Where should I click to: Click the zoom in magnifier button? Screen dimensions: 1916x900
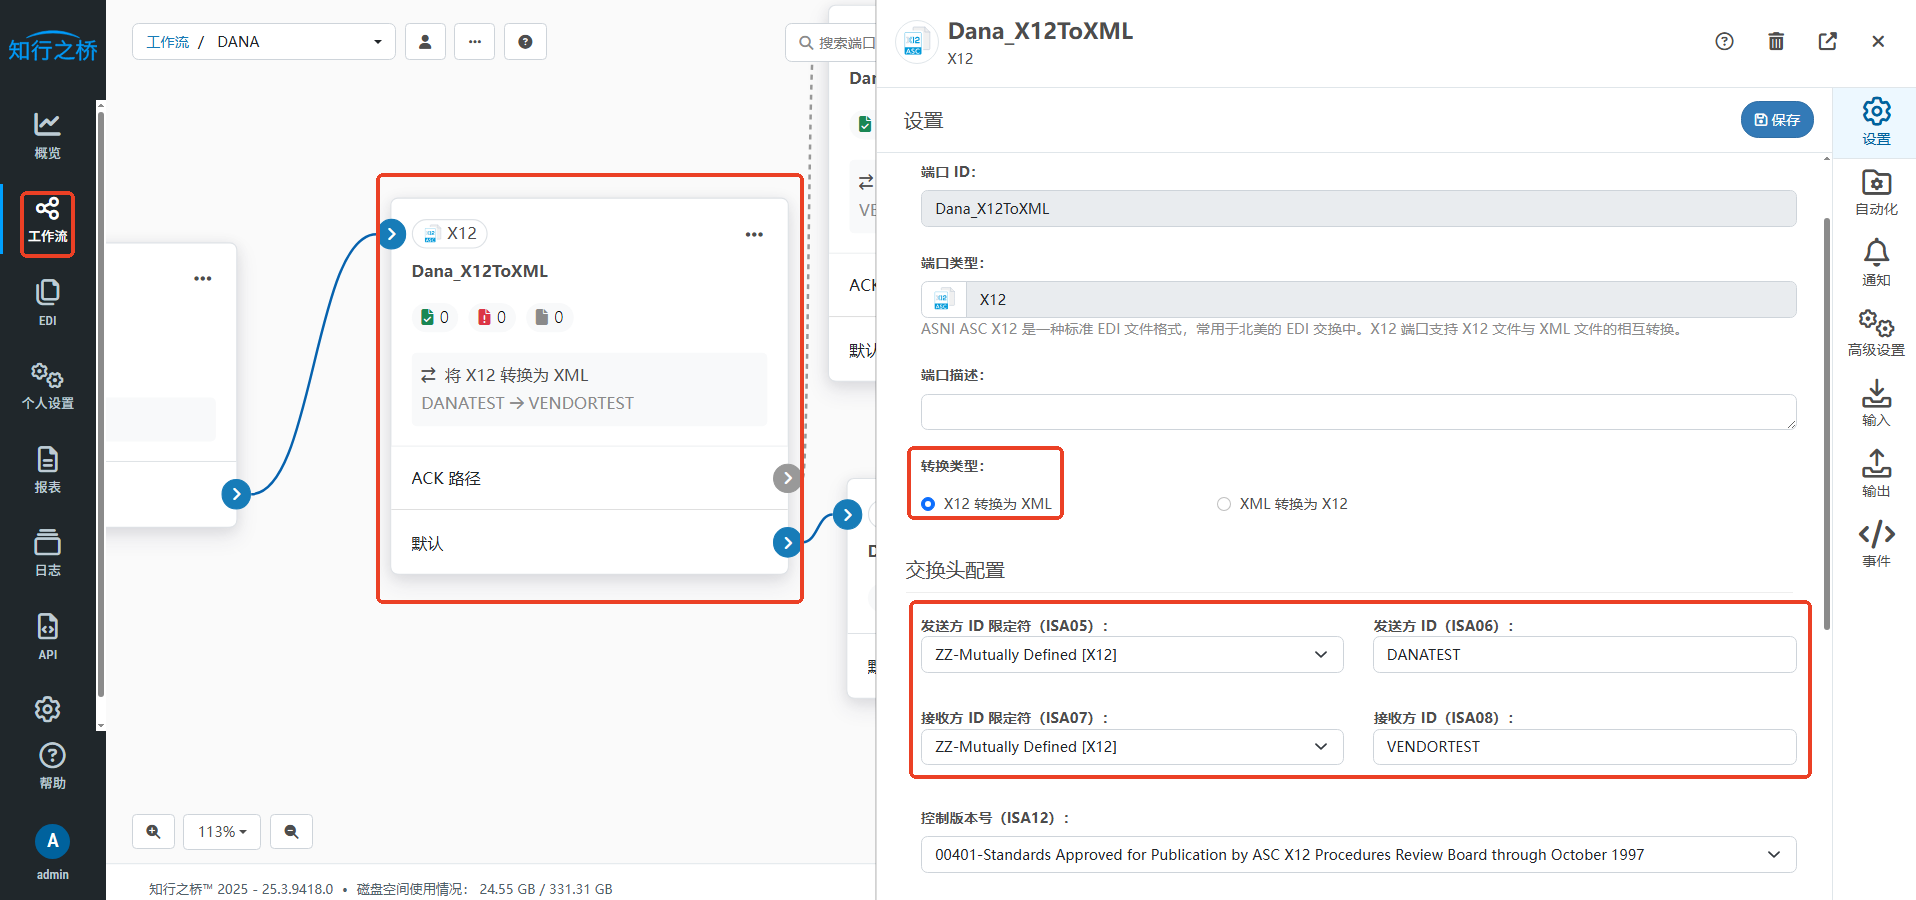(x=153, y=832)
